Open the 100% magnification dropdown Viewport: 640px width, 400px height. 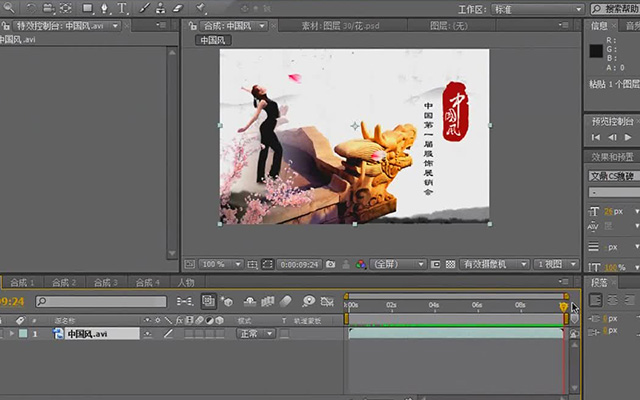[x=221, y=264]
